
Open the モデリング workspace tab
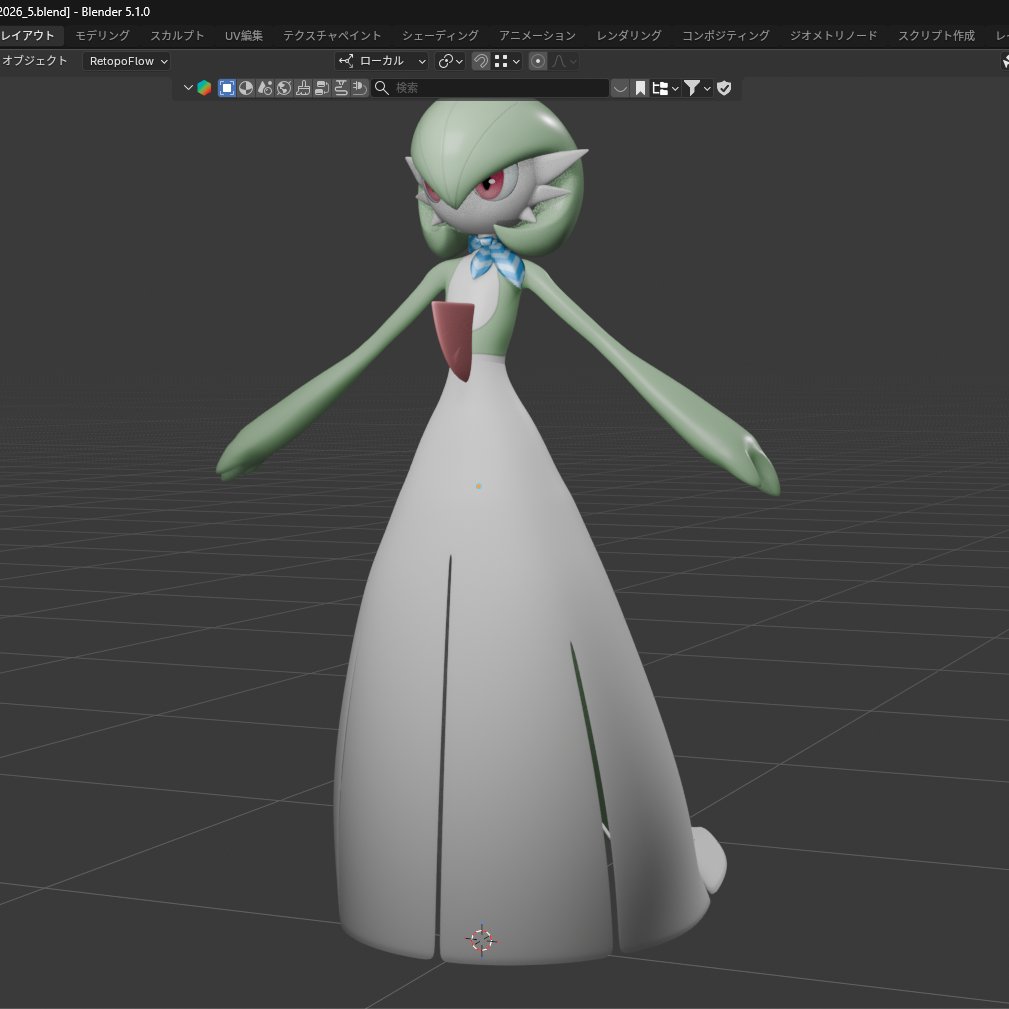tap(102, 35)
